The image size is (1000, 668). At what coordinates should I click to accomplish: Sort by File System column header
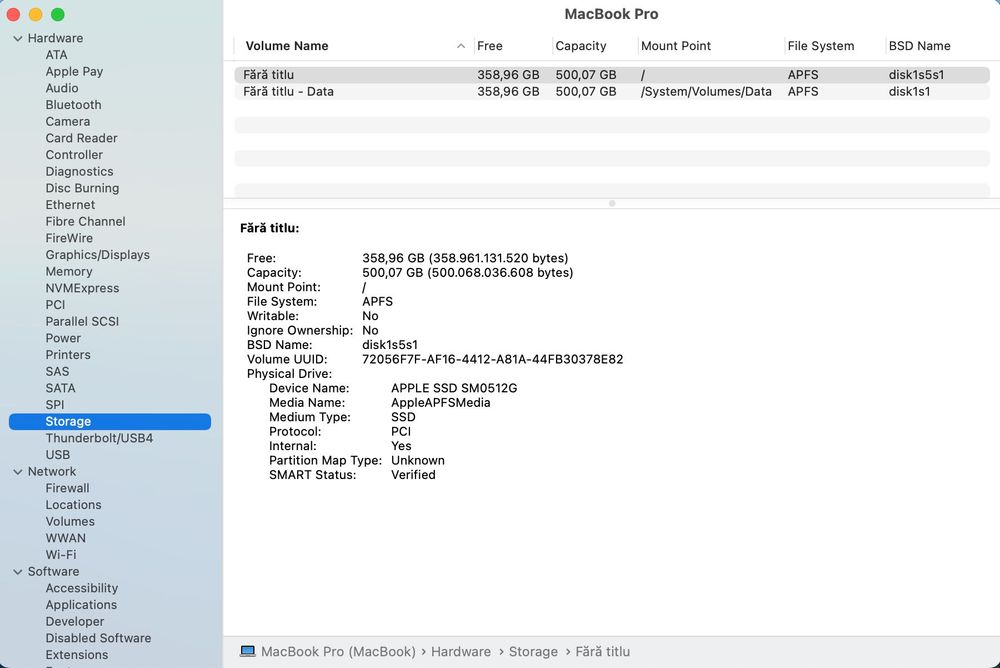coord(821,46)
